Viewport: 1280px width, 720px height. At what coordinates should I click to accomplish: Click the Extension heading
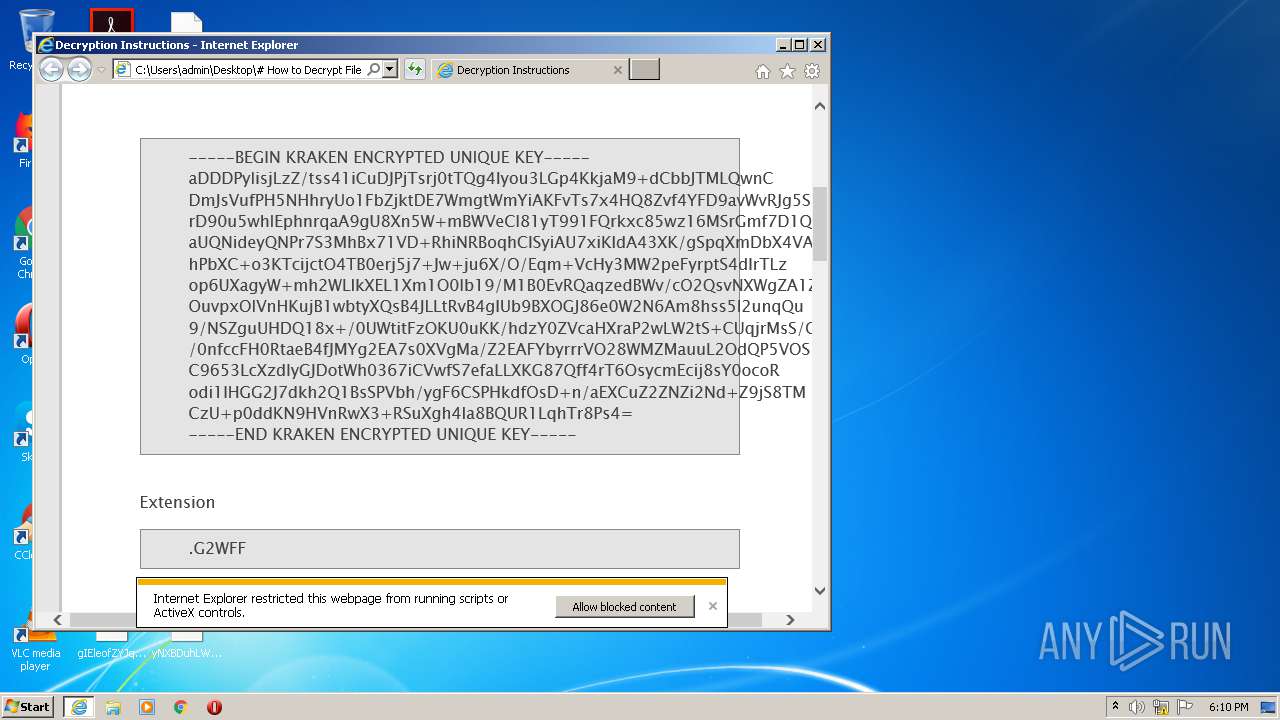pyautogui.click(x=177, y=502)
